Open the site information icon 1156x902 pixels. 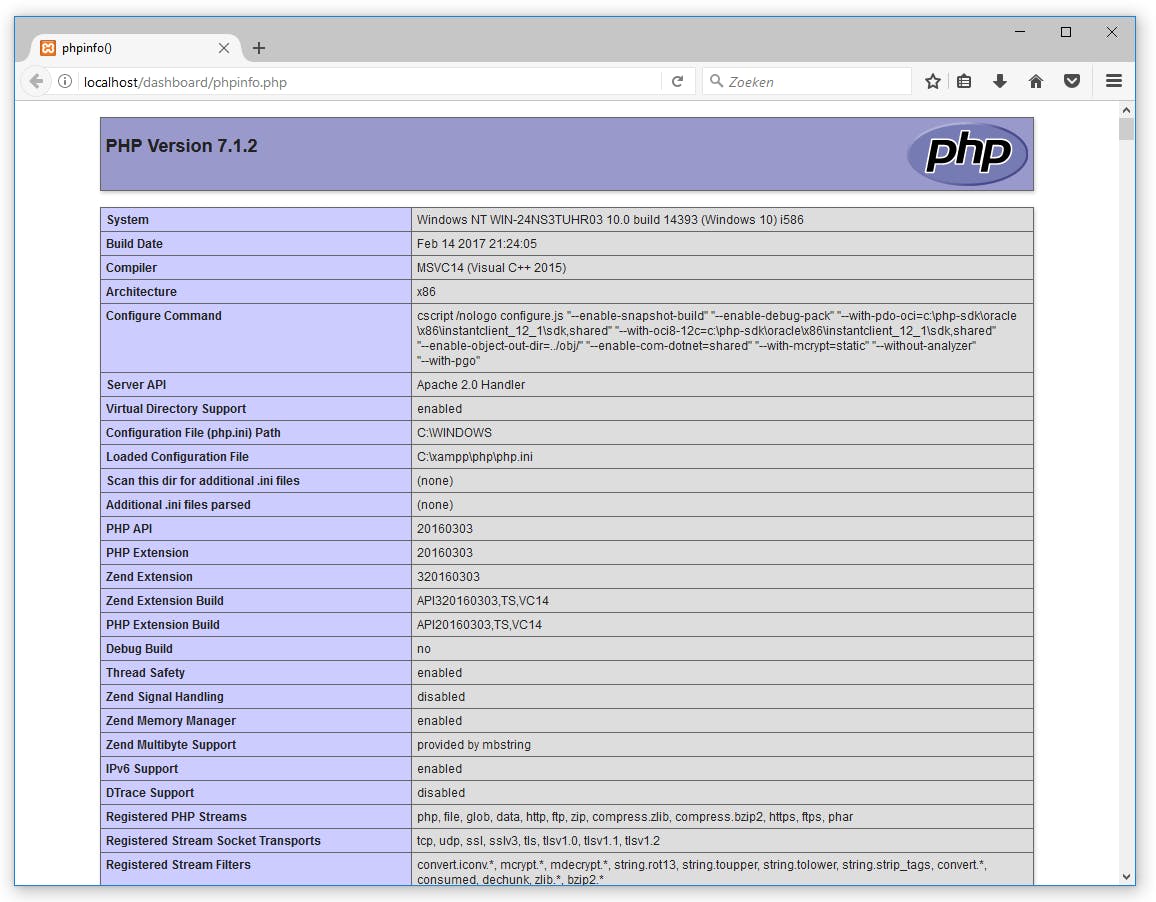click(x=65, y=81)
